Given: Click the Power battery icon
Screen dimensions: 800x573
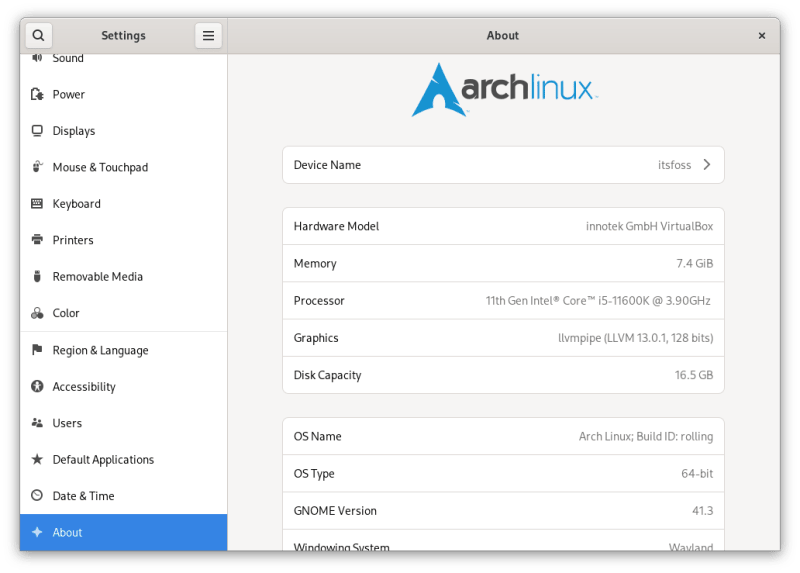Looking at the screenshot, I should point(37,95).
